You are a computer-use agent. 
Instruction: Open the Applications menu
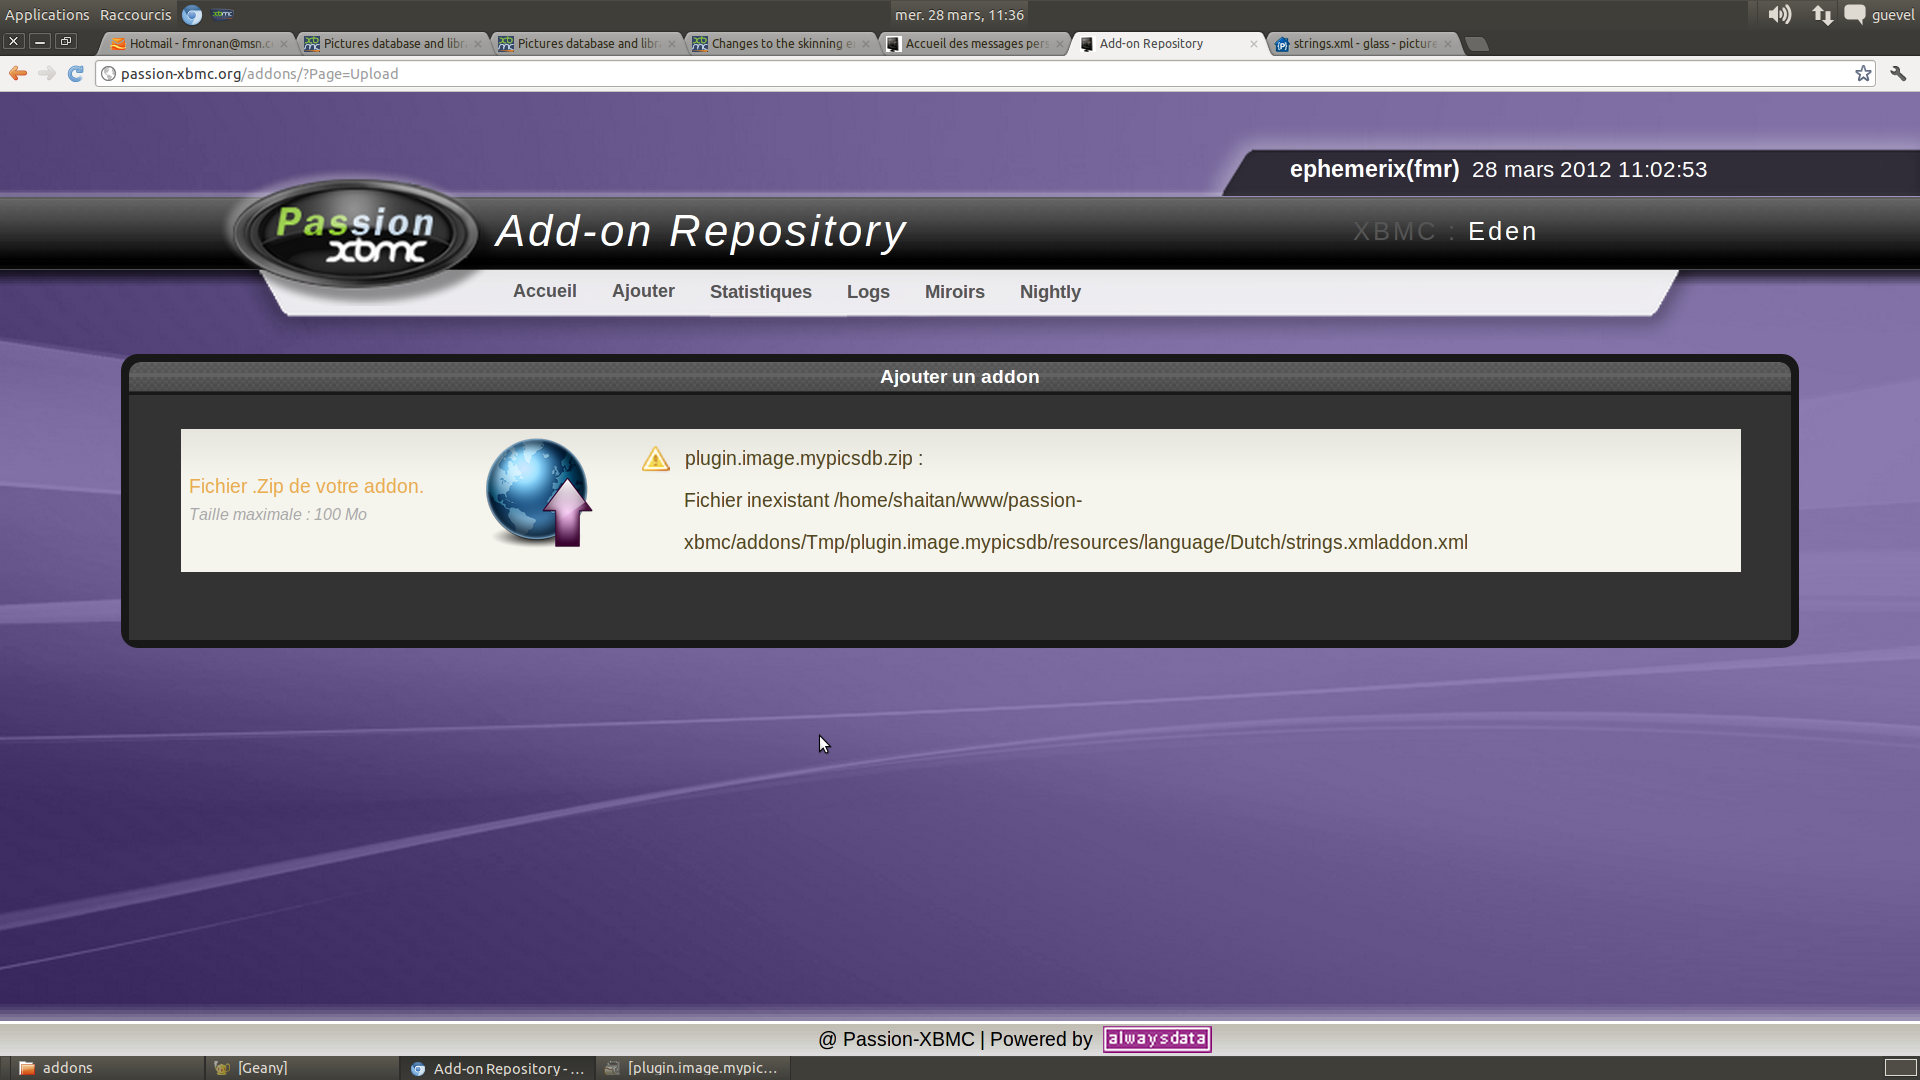tap(47, 14)
